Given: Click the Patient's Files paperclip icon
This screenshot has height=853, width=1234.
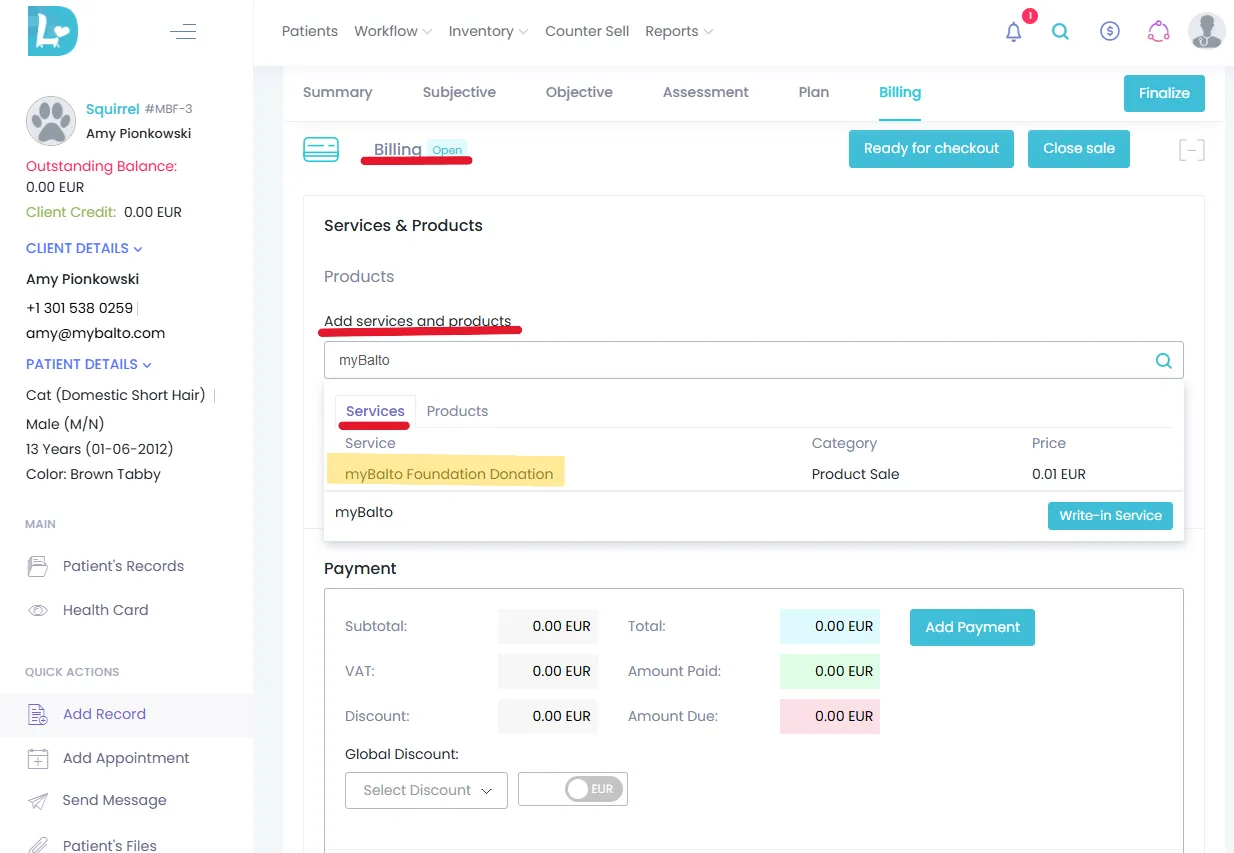Looking at the screenshot, I should [38, 845].
